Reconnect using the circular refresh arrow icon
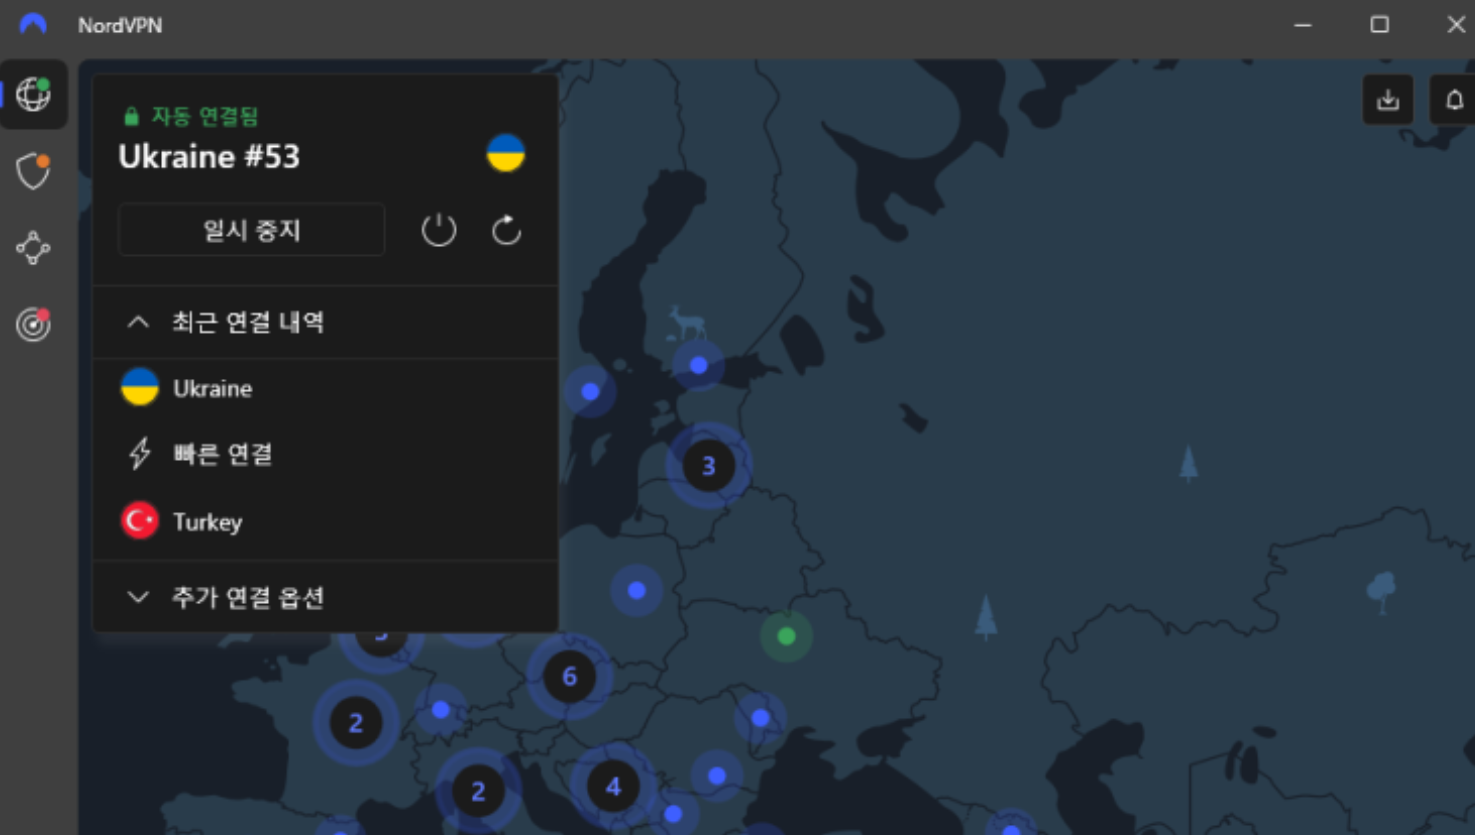This screenshot has height=835, width=1475. pyautogui.click(x=506, y=230)
